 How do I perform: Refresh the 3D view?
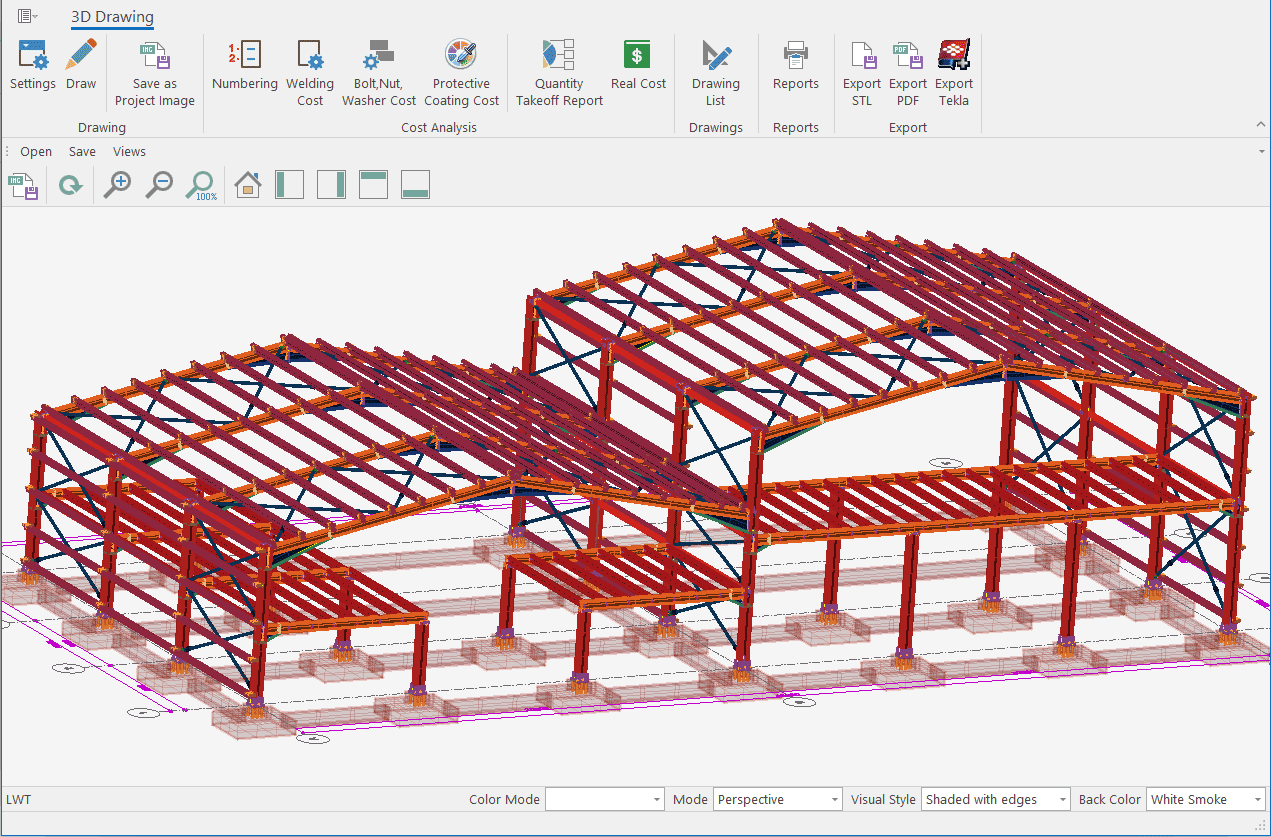pyautogui.click(x=70, y=185)
